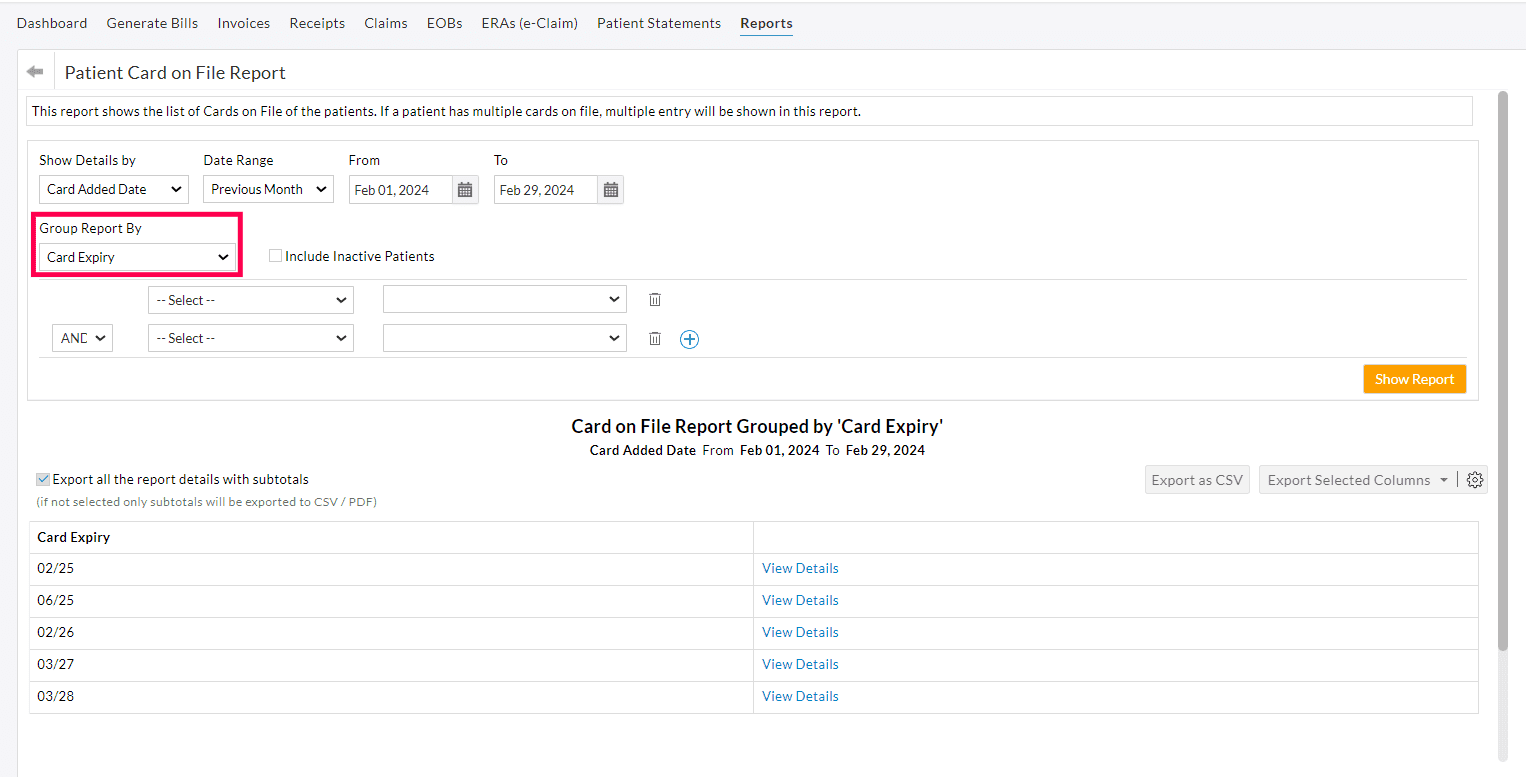Screen dimensions: 1526x777
Task: Uncheck exporting all report details with subtotals
Action: pyautogui.click(x=41, y=478)
